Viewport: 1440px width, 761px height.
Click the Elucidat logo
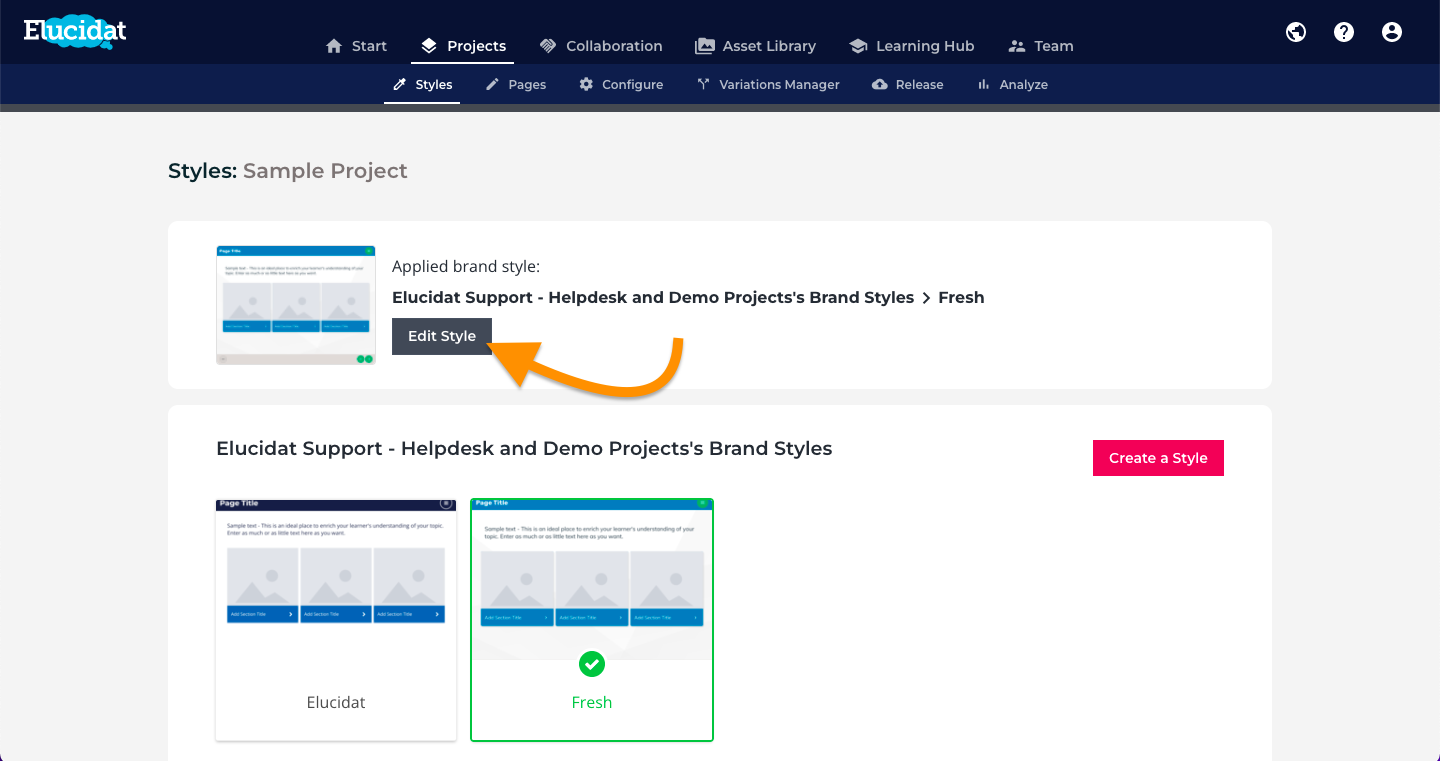[75, 31]
